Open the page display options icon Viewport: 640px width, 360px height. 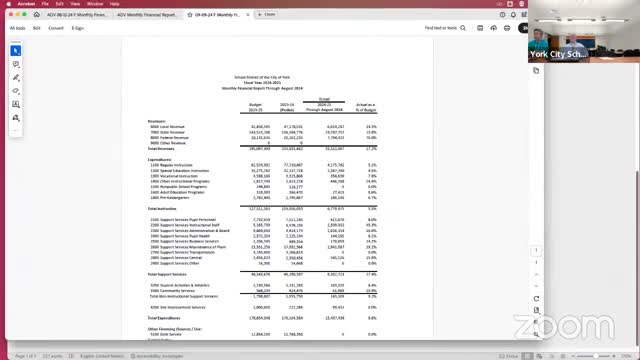tap(536, 310)
